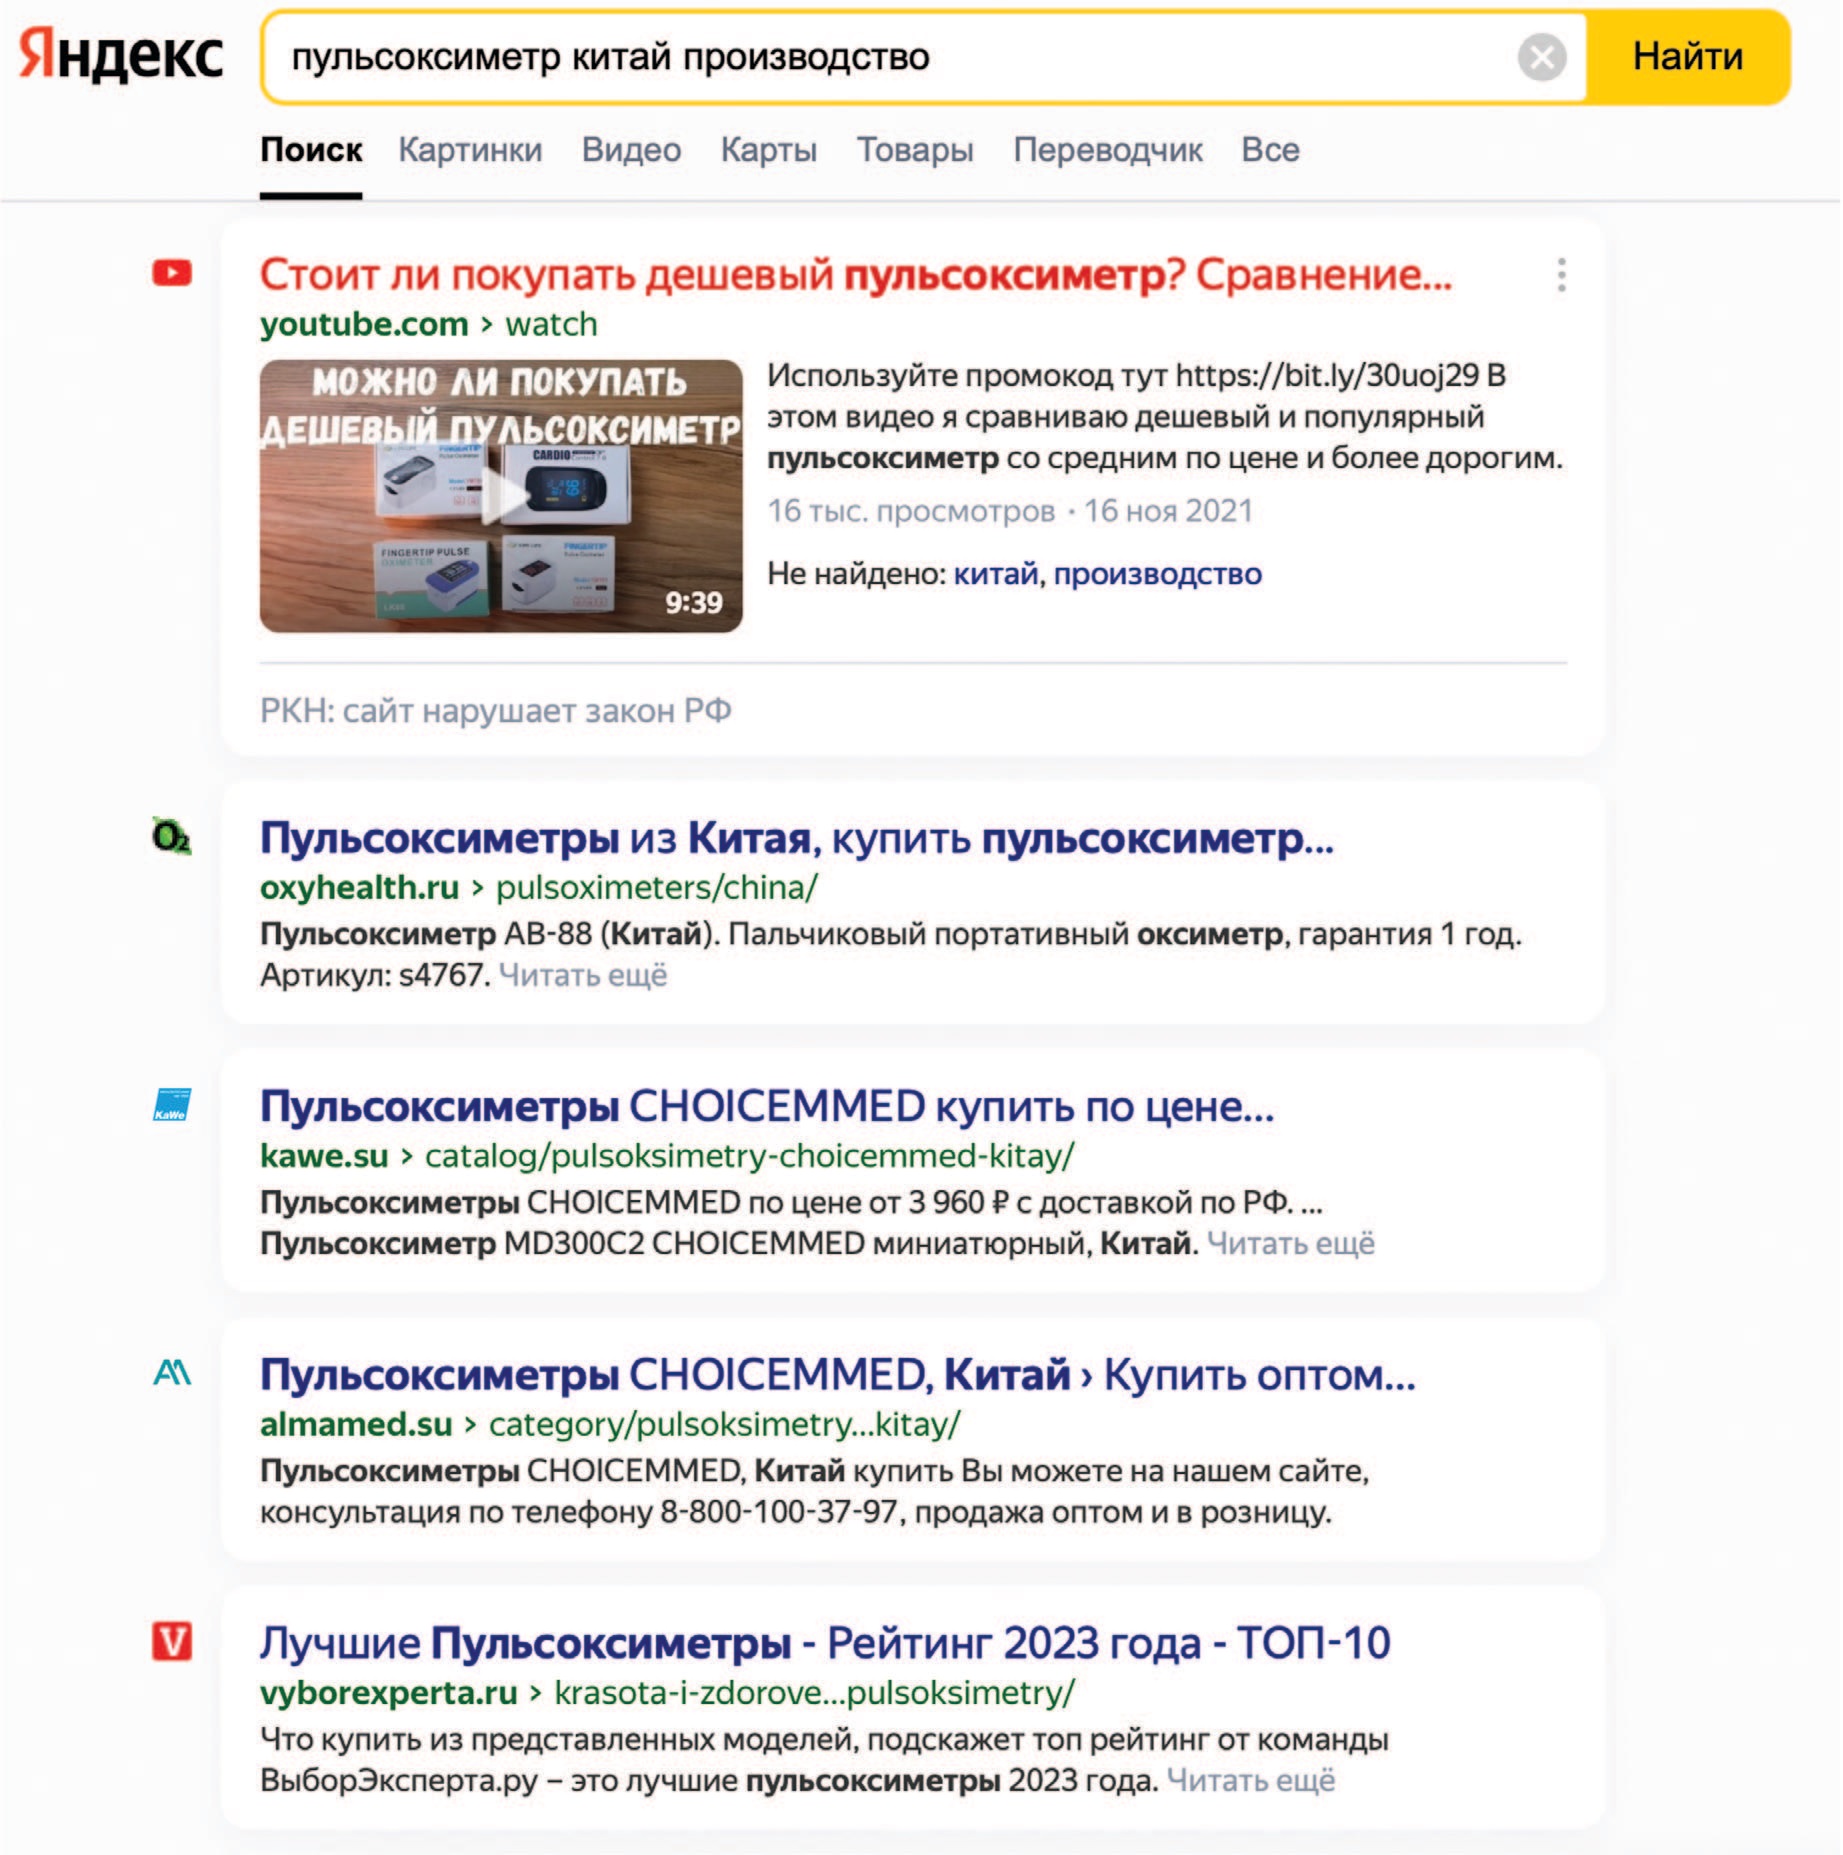Open the Переводчик tab

click(1107, 150)
